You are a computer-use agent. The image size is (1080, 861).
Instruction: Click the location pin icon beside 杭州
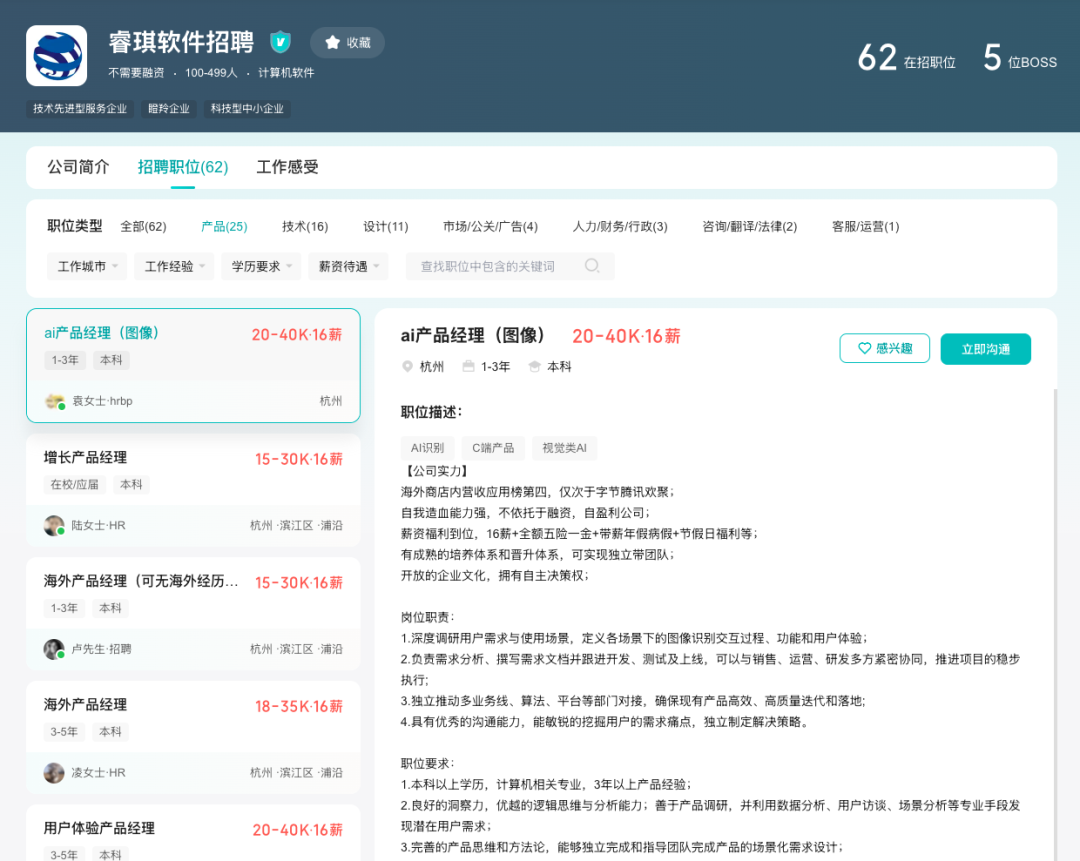[407, 366]
